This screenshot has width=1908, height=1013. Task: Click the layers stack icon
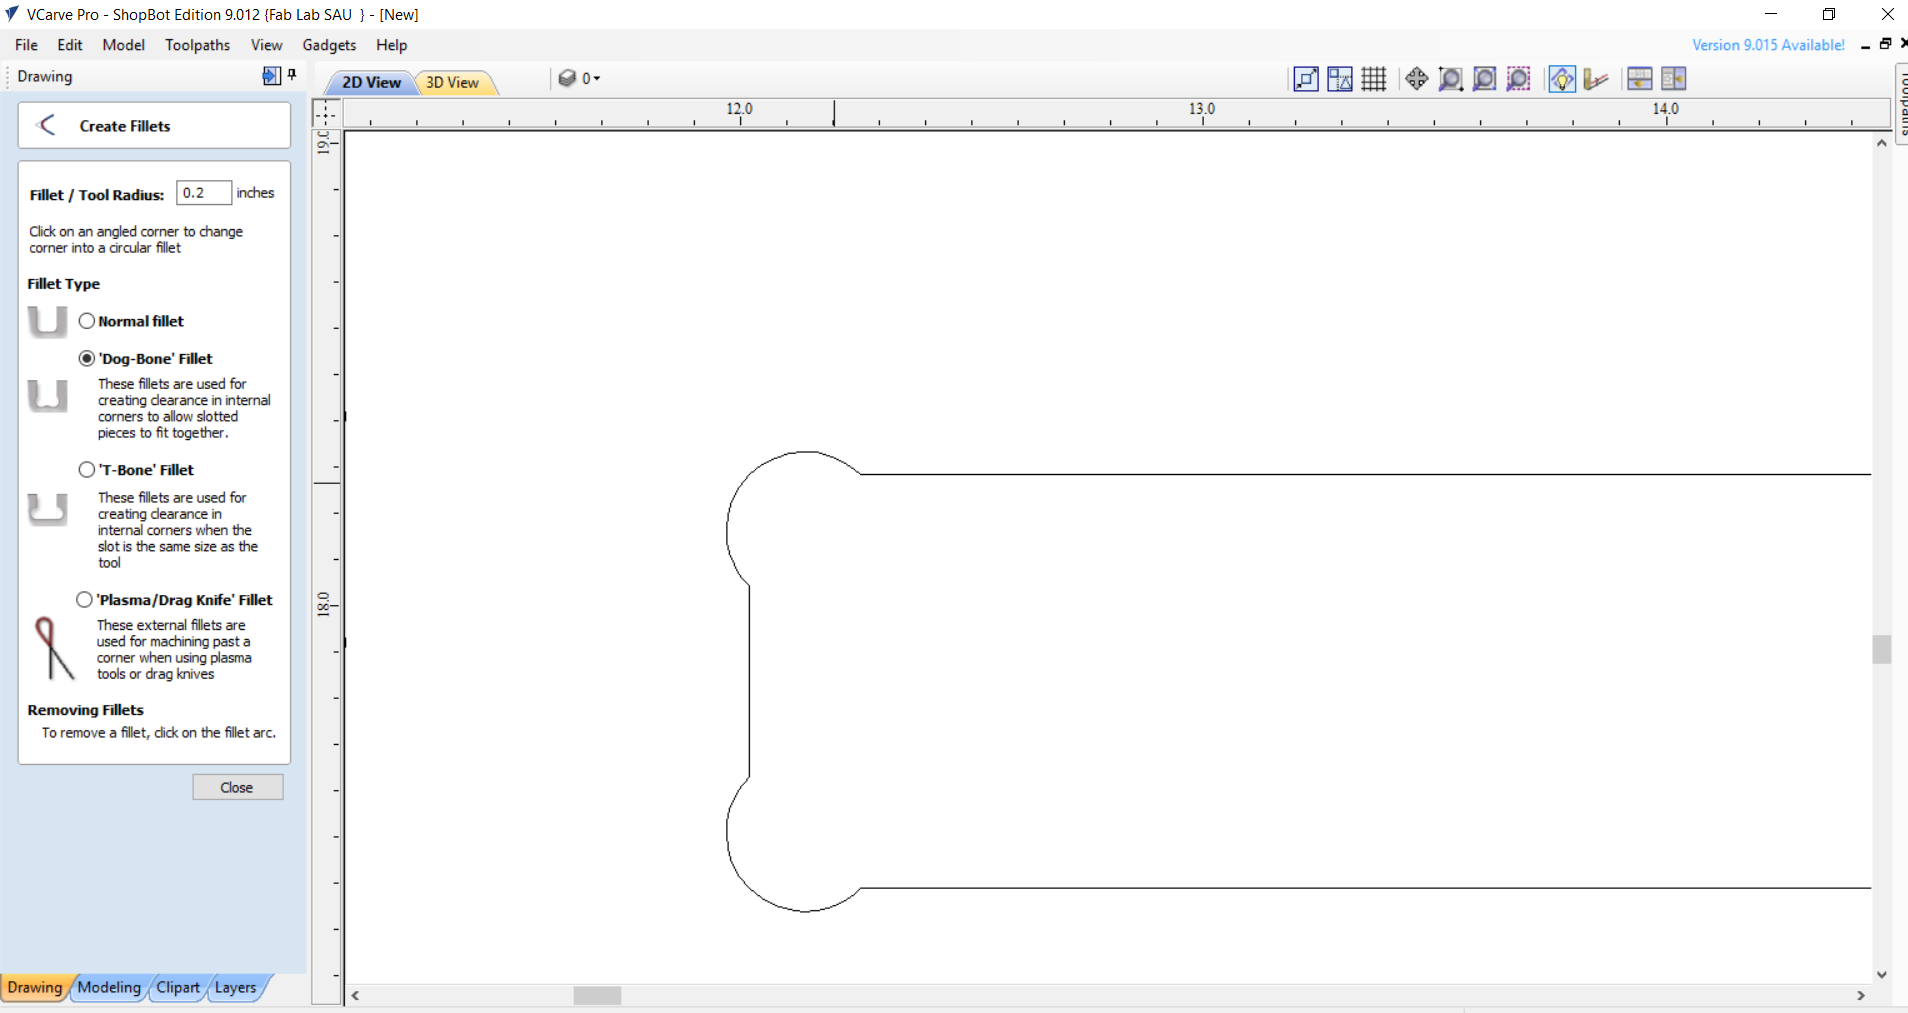[x=567, y=78]
